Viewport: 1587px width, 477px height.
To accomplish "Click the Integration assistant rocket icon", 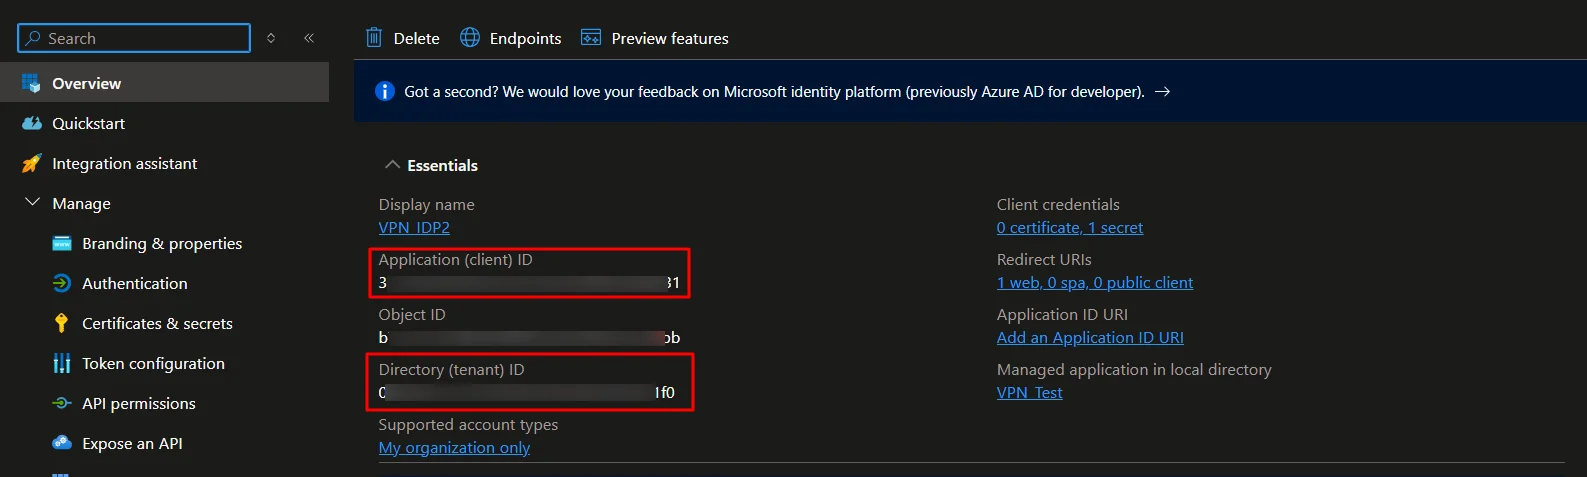I will tap(32, 163).
